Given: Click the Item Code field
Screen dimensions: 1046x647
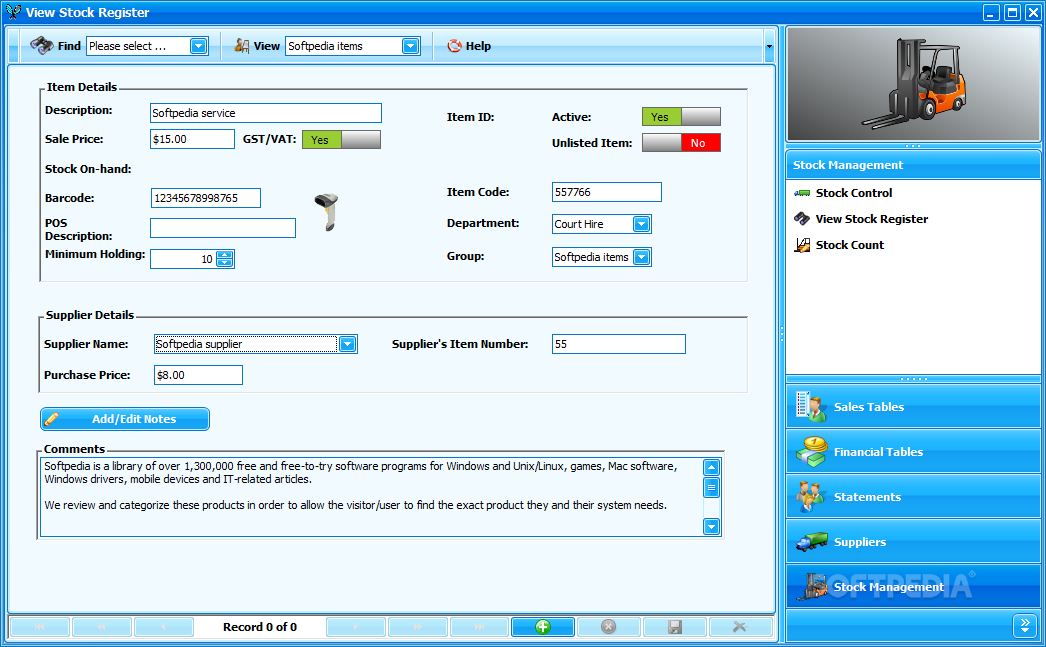Looking at the screenshot, I should pyautogui.click(x=606, y=192).
